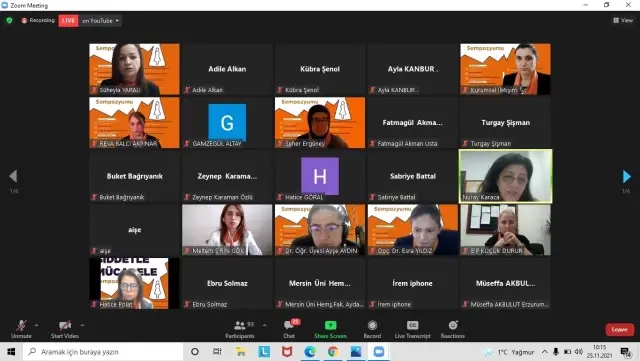
Task: Toggle the Record control
Action: 372,329
